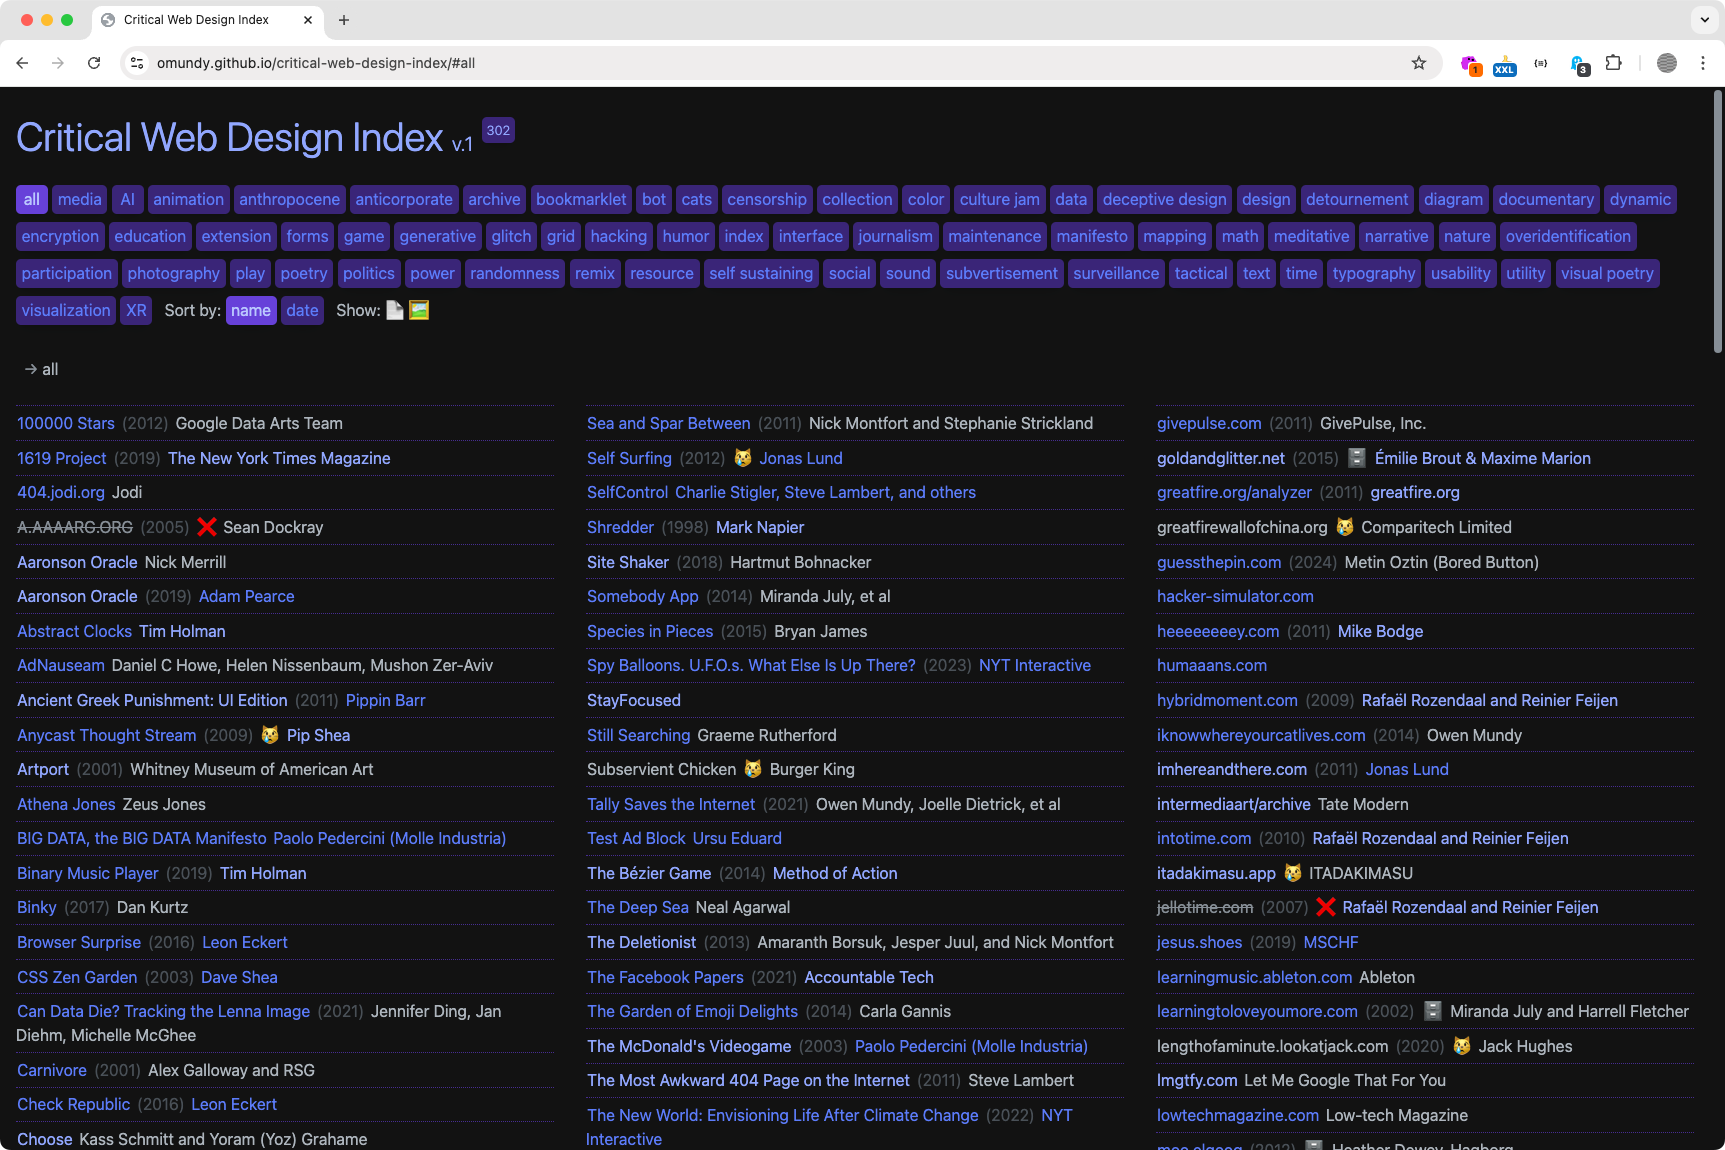Viewport: 1725px width, 1150px height.
Task: Open the 'Species in Pieces' link
Action: [650, 631]
